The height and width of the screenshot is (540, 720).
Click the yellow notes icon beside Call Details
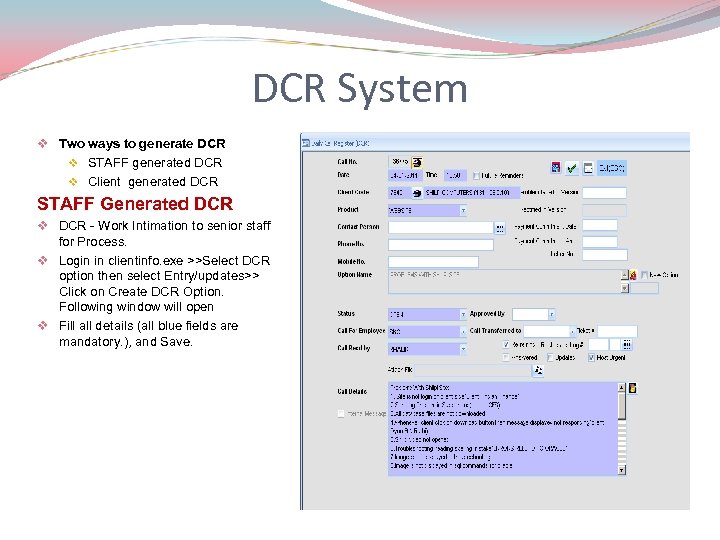click(633, 388)
